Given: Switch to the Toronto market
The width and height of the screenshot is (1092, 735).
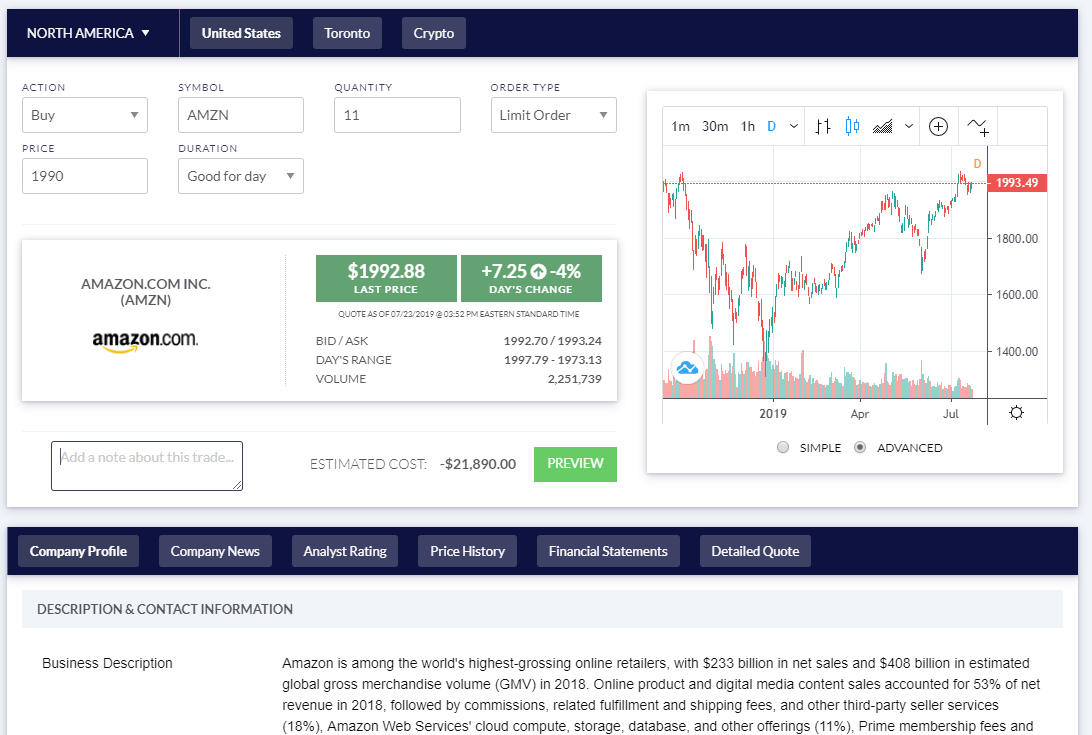Looking at the screenshot, I should click(x=347, y=32).
